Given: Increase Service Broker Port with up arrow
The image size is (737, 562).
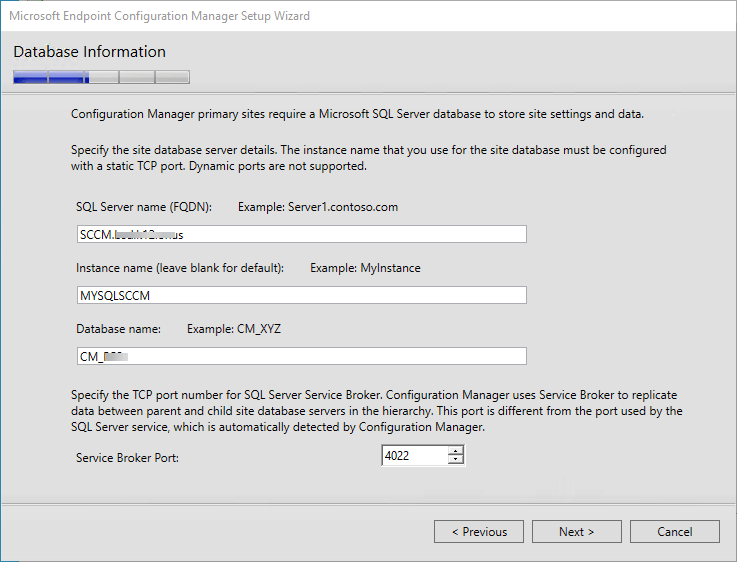Looking at the screenshot, I should click(455, 451).
